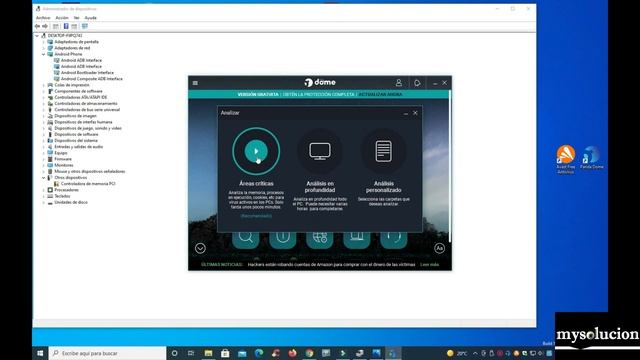Choose the Análisis personalizado document icon
The image size is (640, 360).
384,151
